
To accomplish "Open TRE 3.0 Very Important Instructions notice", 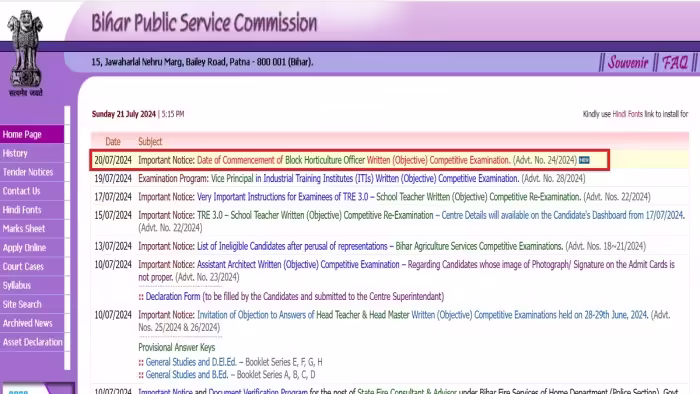I will tap(388, 197).
